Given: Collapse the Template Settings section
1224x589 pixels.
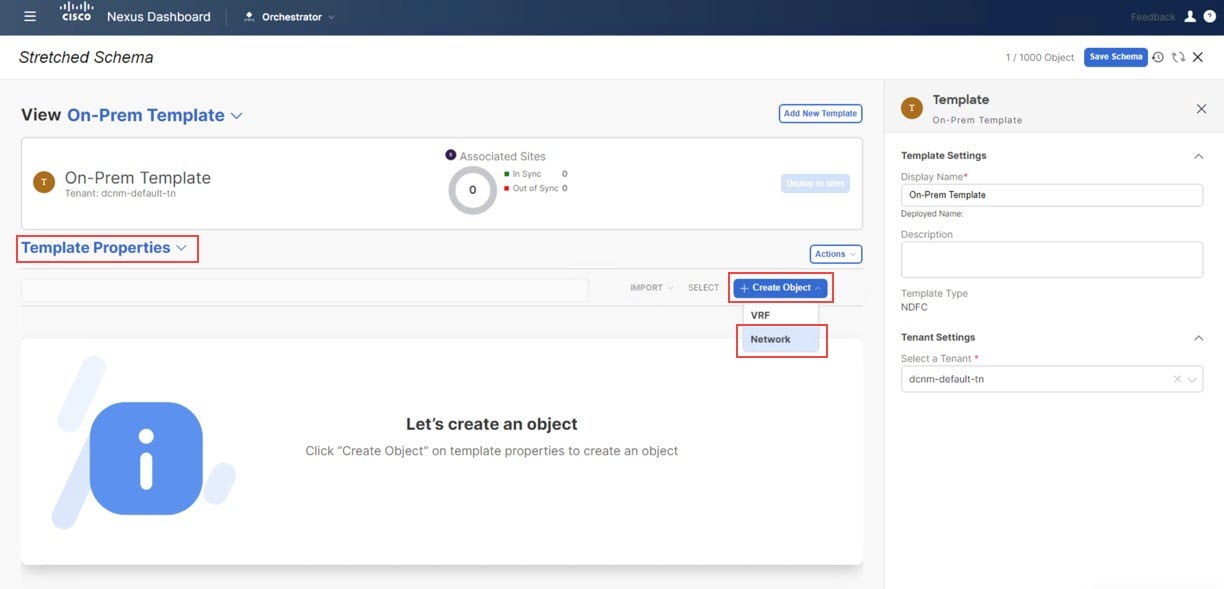Looking at the screenshot, I should pyautogui.click(x=1198, y=156).
